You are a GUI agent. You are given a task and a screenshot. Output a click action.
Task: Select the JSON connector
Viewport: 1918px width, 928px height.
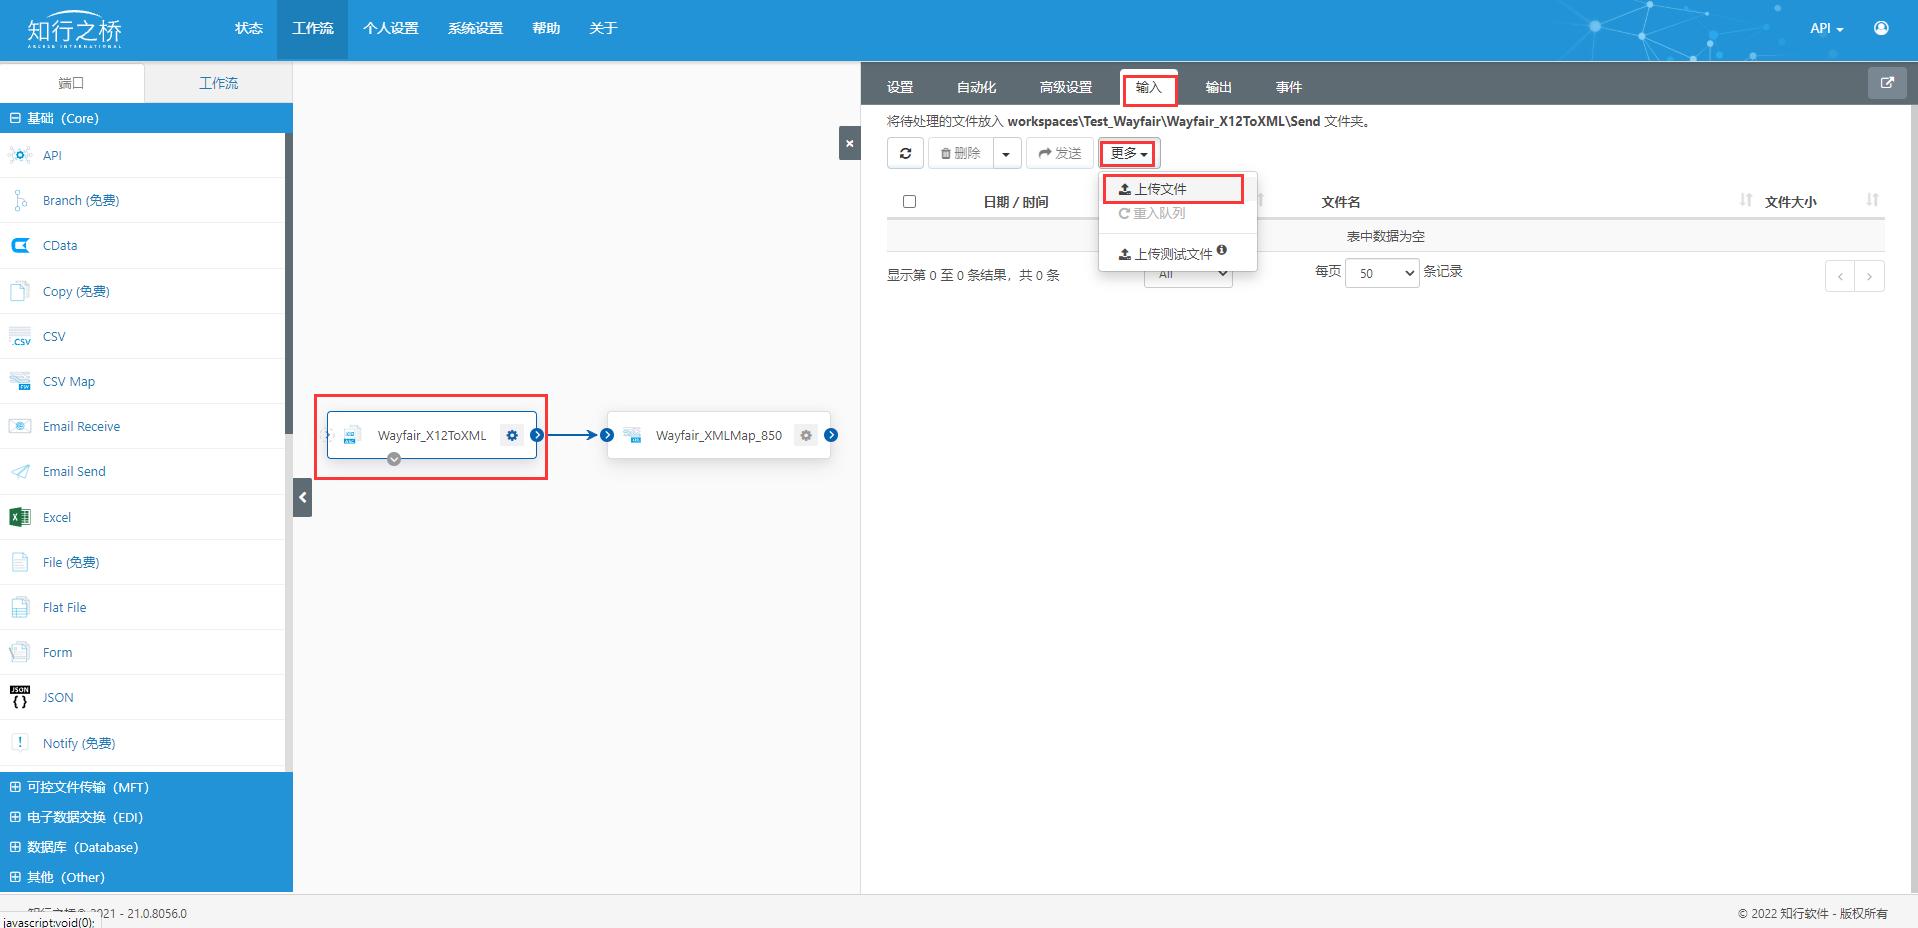[x=57, y=697]
